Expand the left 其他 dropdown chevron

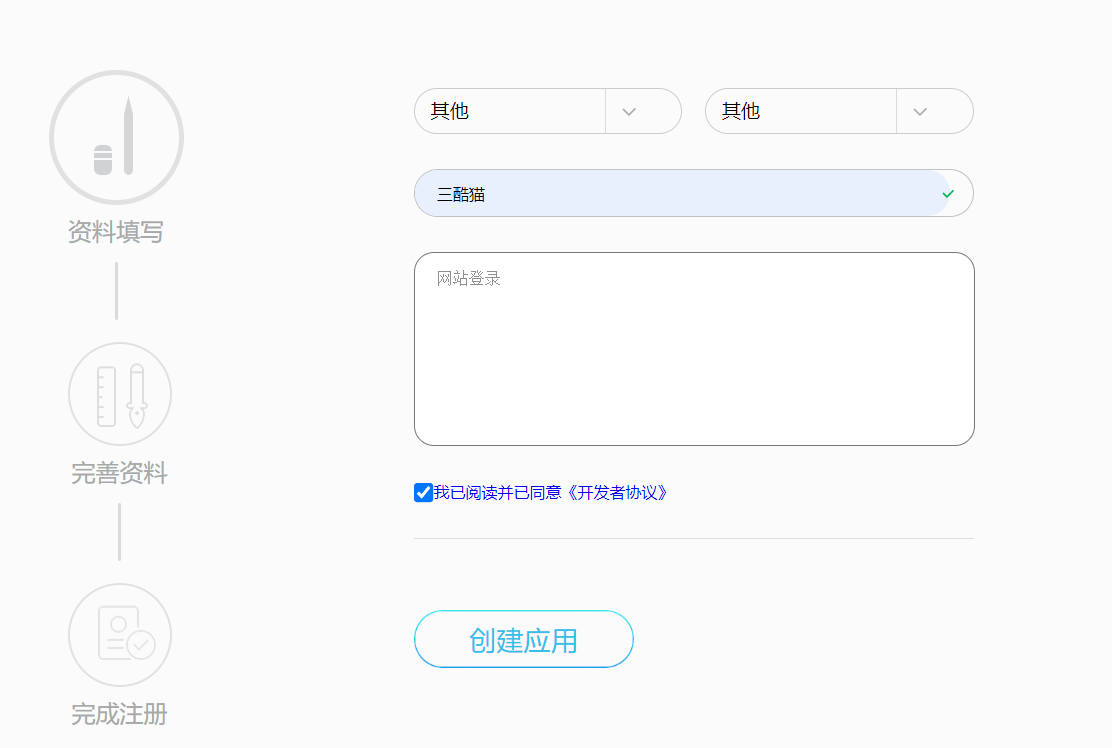click(629, 111)
